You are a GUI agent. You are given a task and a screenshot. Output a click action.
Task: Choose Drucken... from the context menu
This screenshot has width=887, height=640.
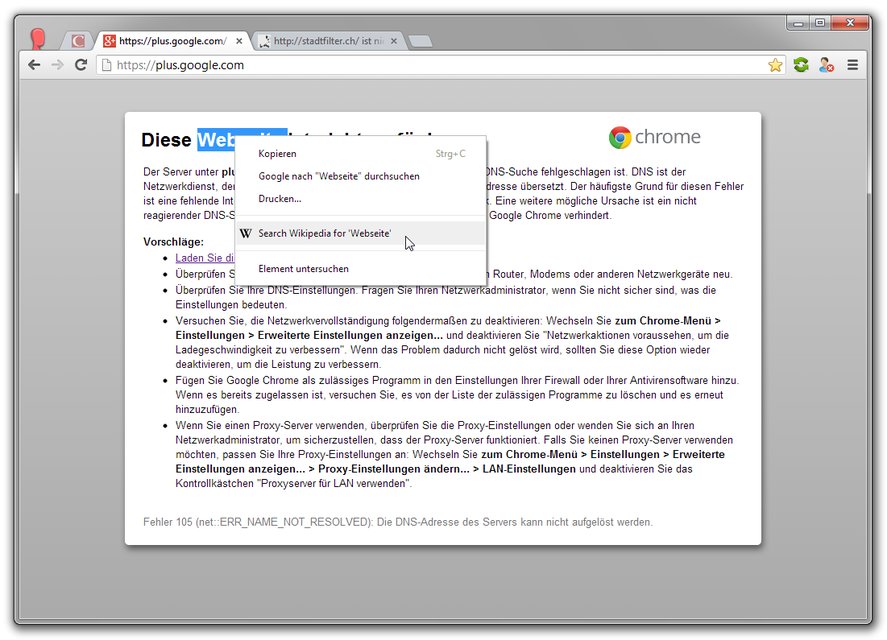[x=360, y=199]
